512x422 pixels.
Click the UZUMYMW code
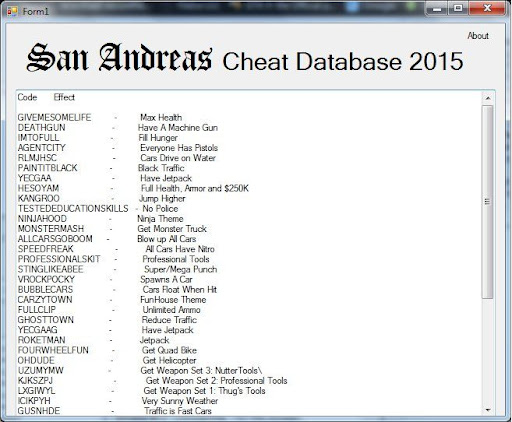41,370
